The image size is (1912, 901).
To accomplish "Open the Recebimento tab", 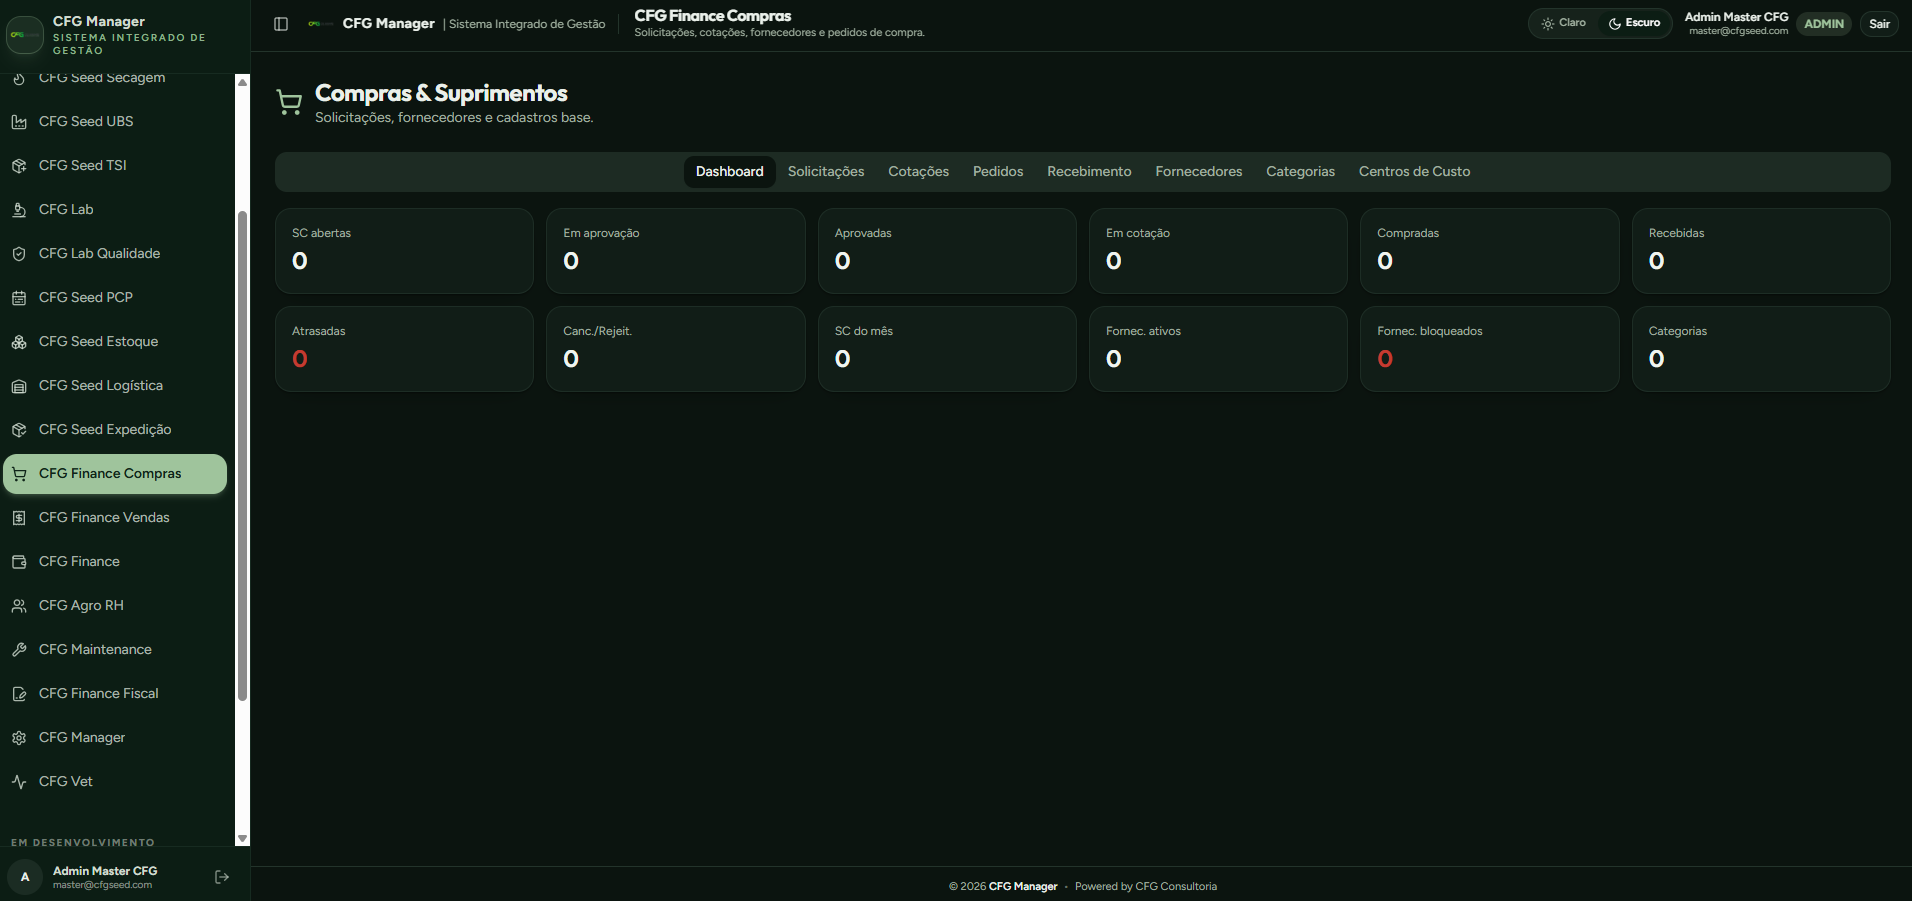I will click(x=1089, y=172).
